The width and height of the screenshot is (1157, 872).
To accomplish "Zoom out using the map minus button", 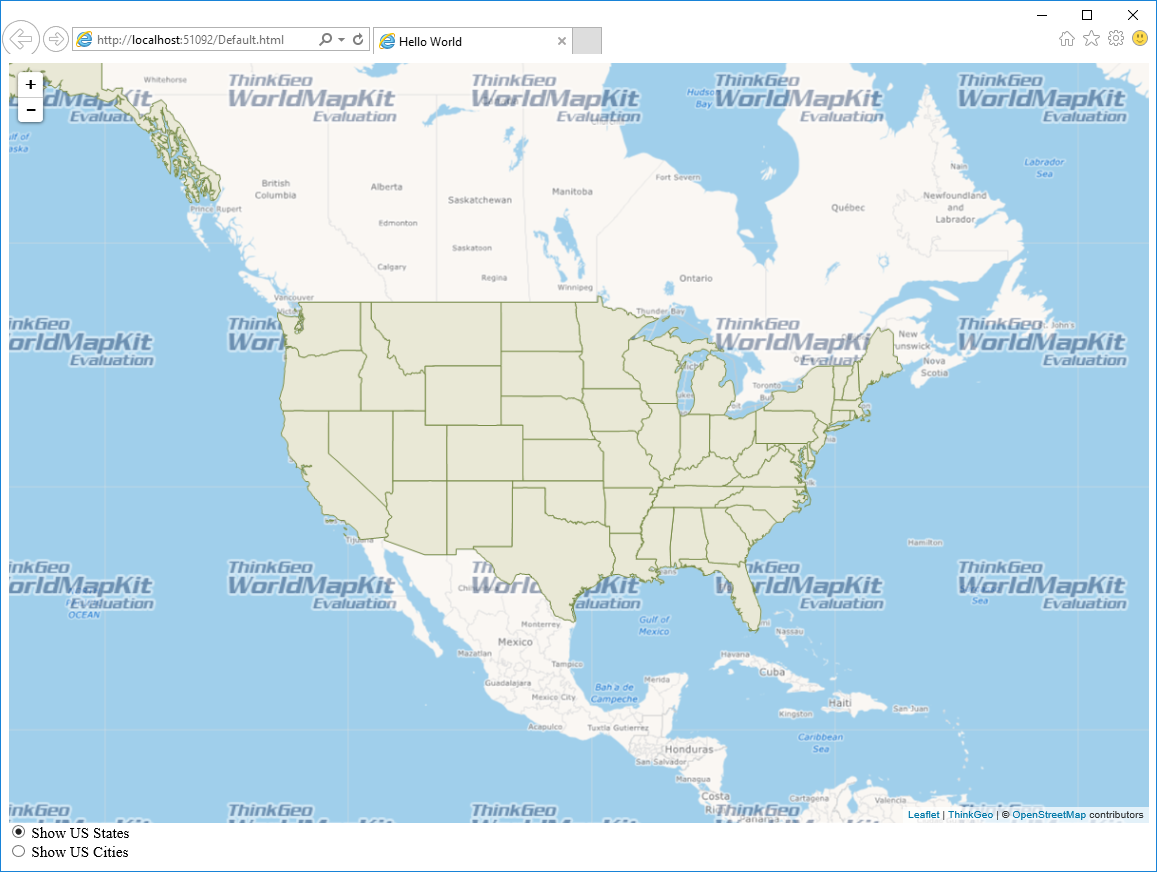I will pos(31,110).
